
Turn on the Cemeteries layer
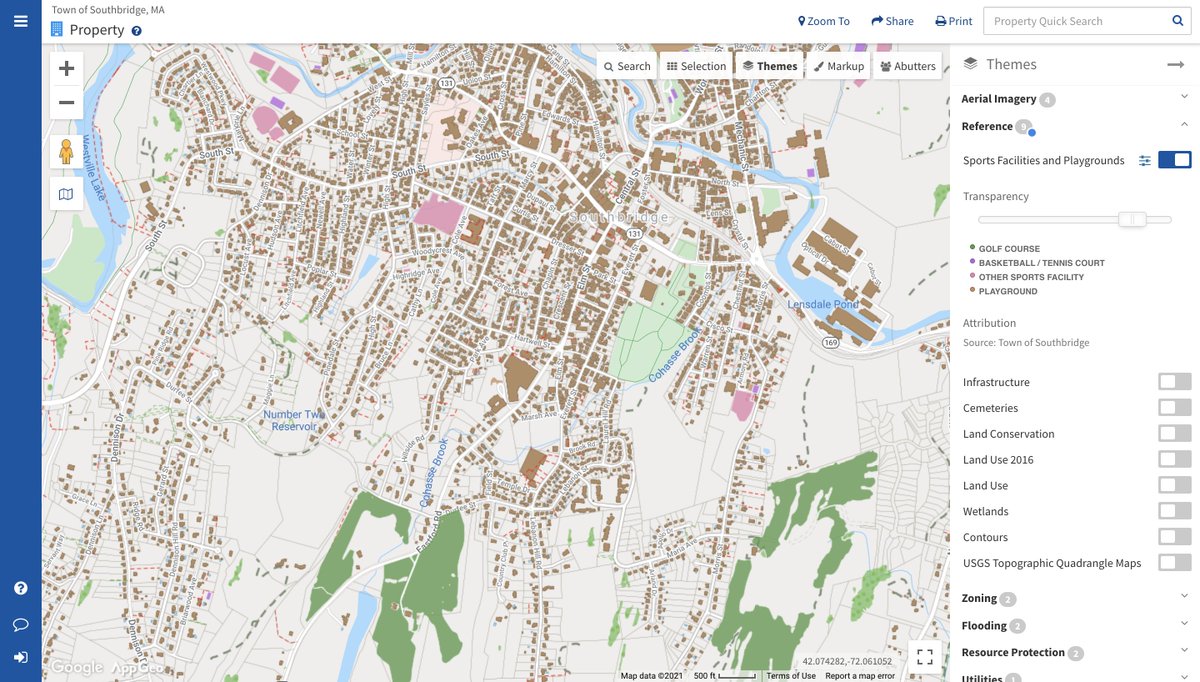click(1175, 408)
